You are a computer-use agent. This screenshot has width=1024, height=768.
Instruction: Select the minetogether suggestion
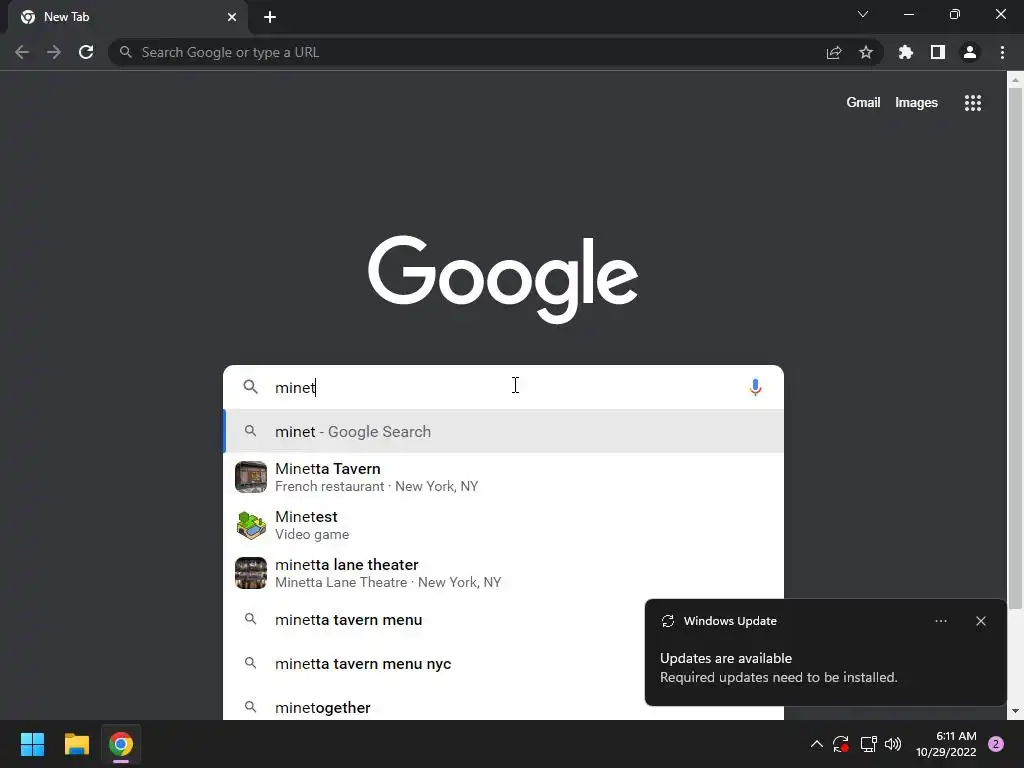[x=434, y=707]
